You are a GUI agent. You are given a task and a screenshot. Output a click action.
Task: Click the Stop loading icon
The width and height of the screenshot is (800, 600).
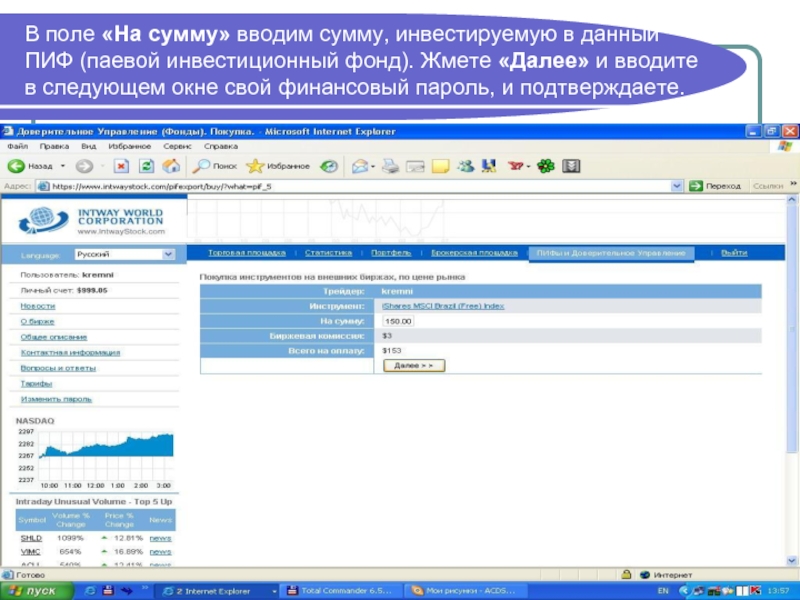pos(121,166)
